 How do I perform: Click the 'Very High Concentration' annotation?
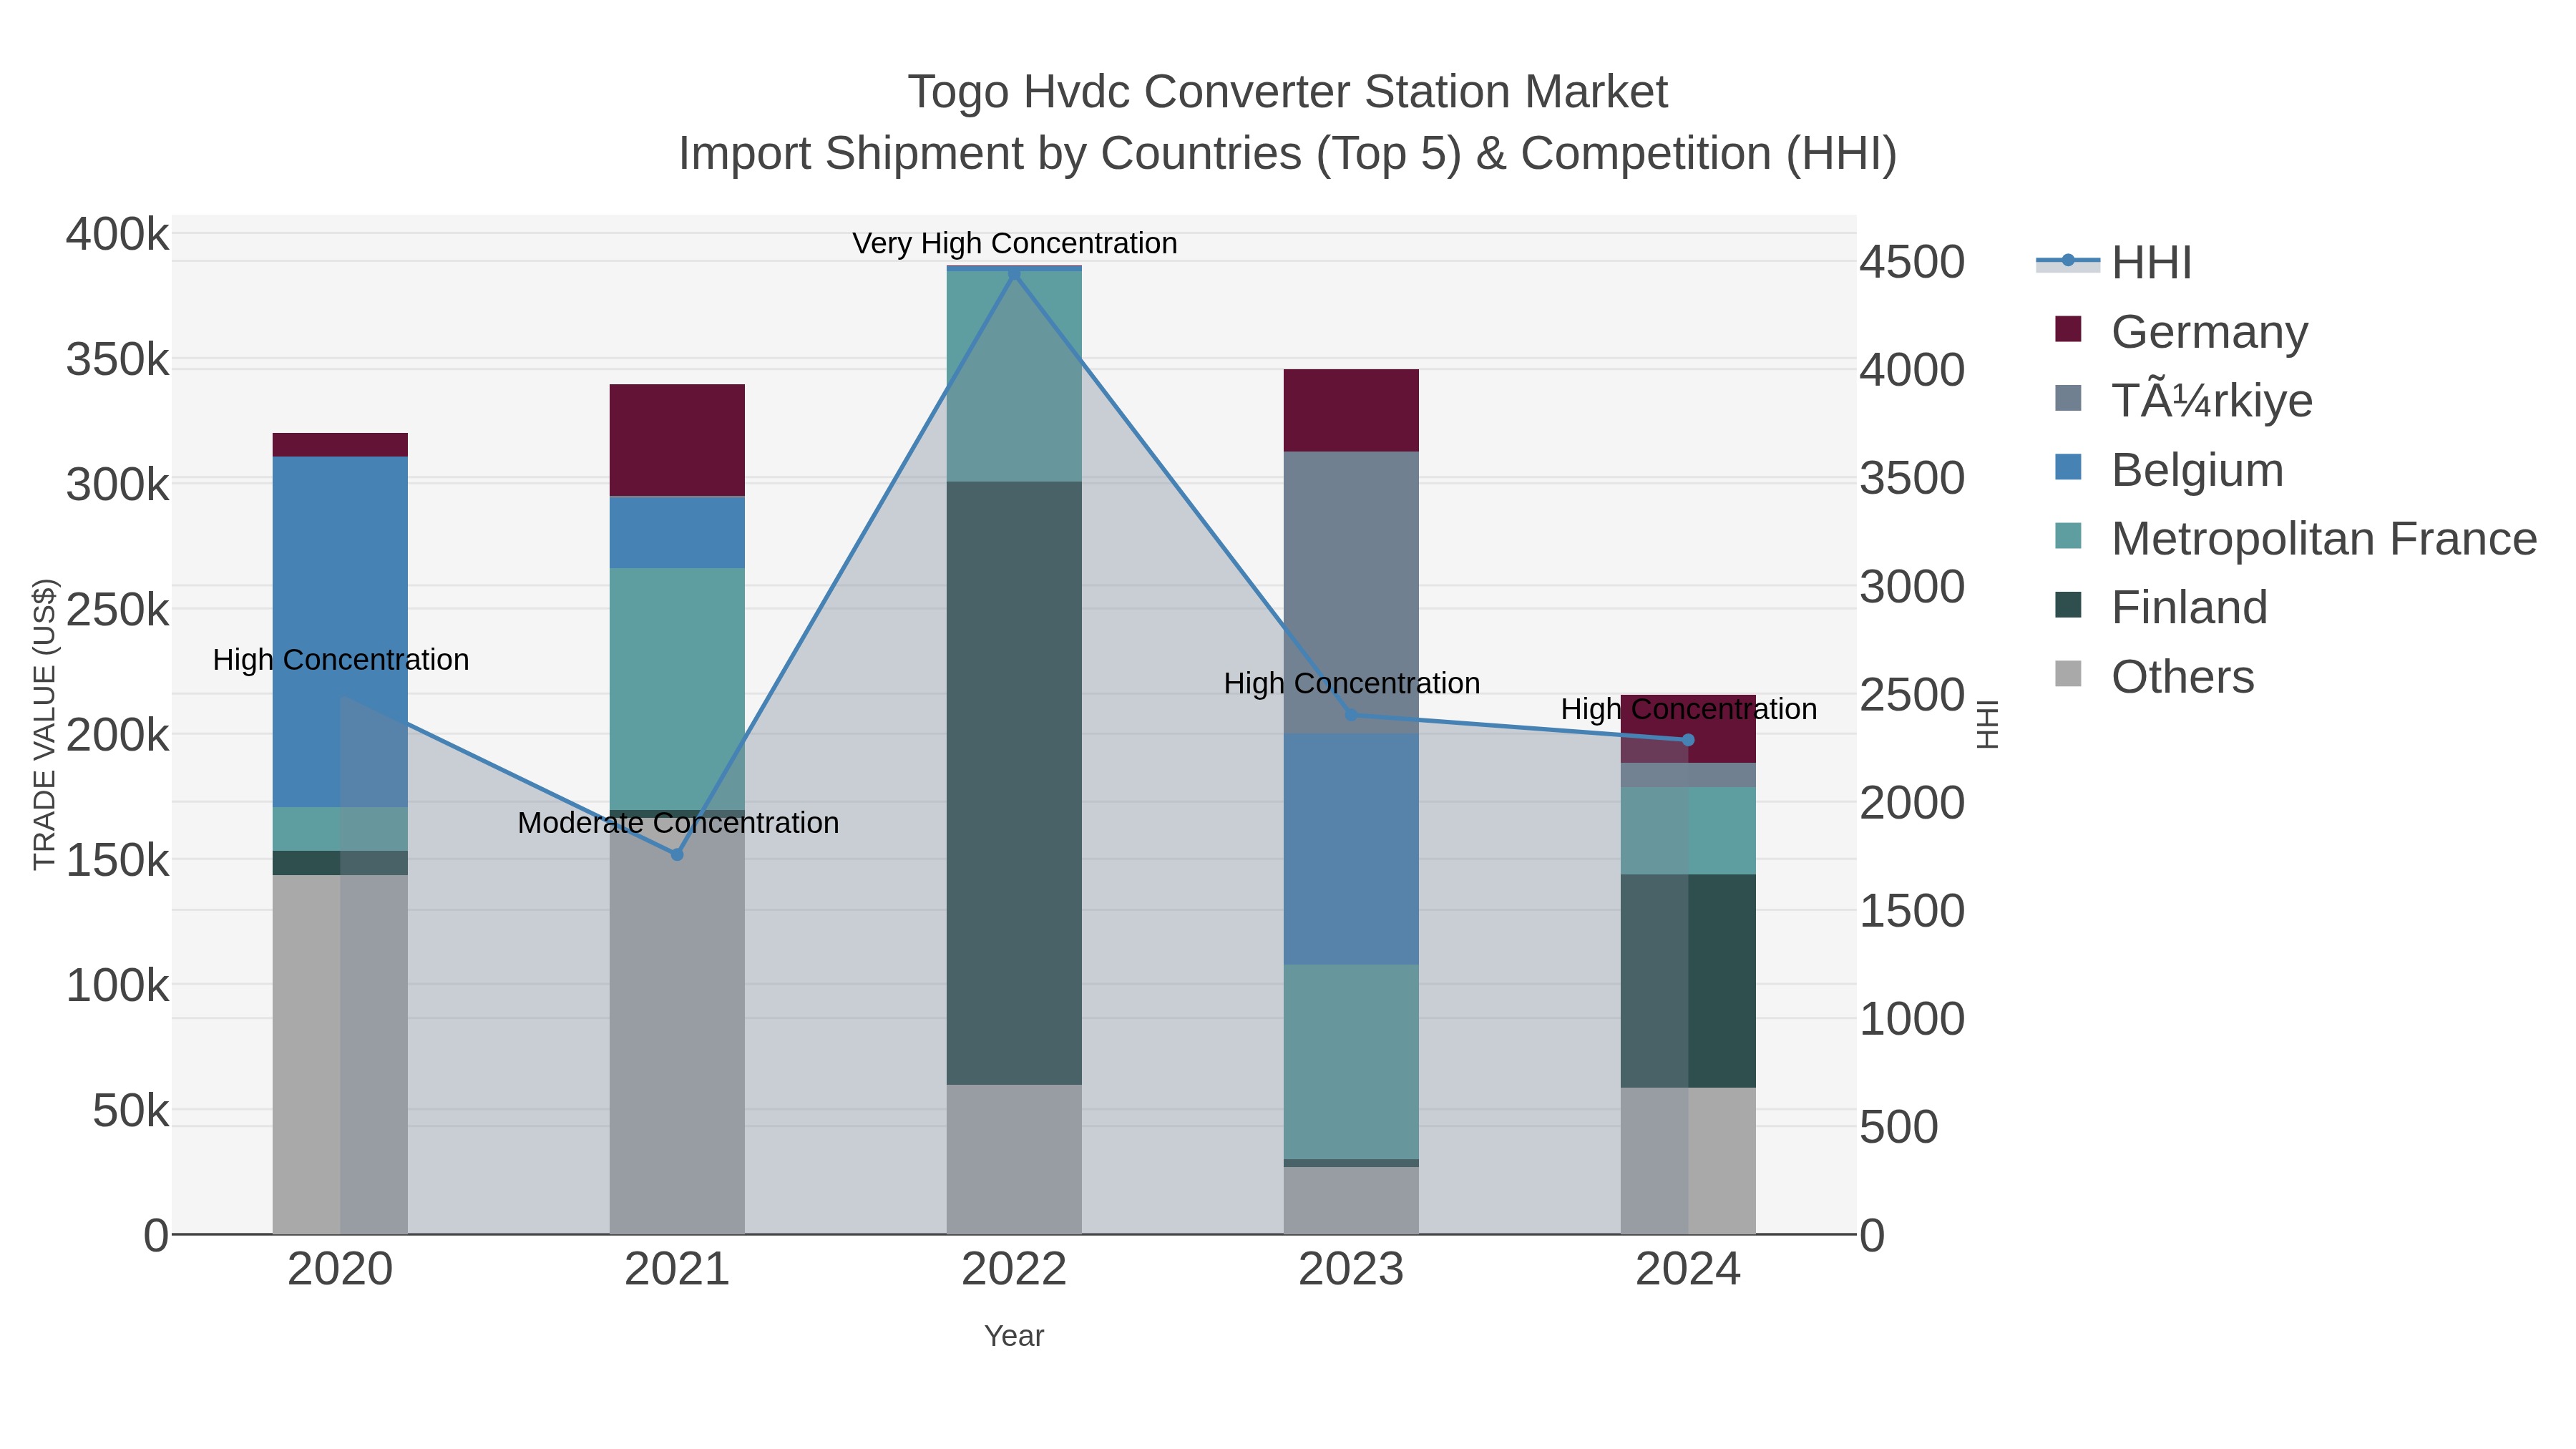[1014, 243]
